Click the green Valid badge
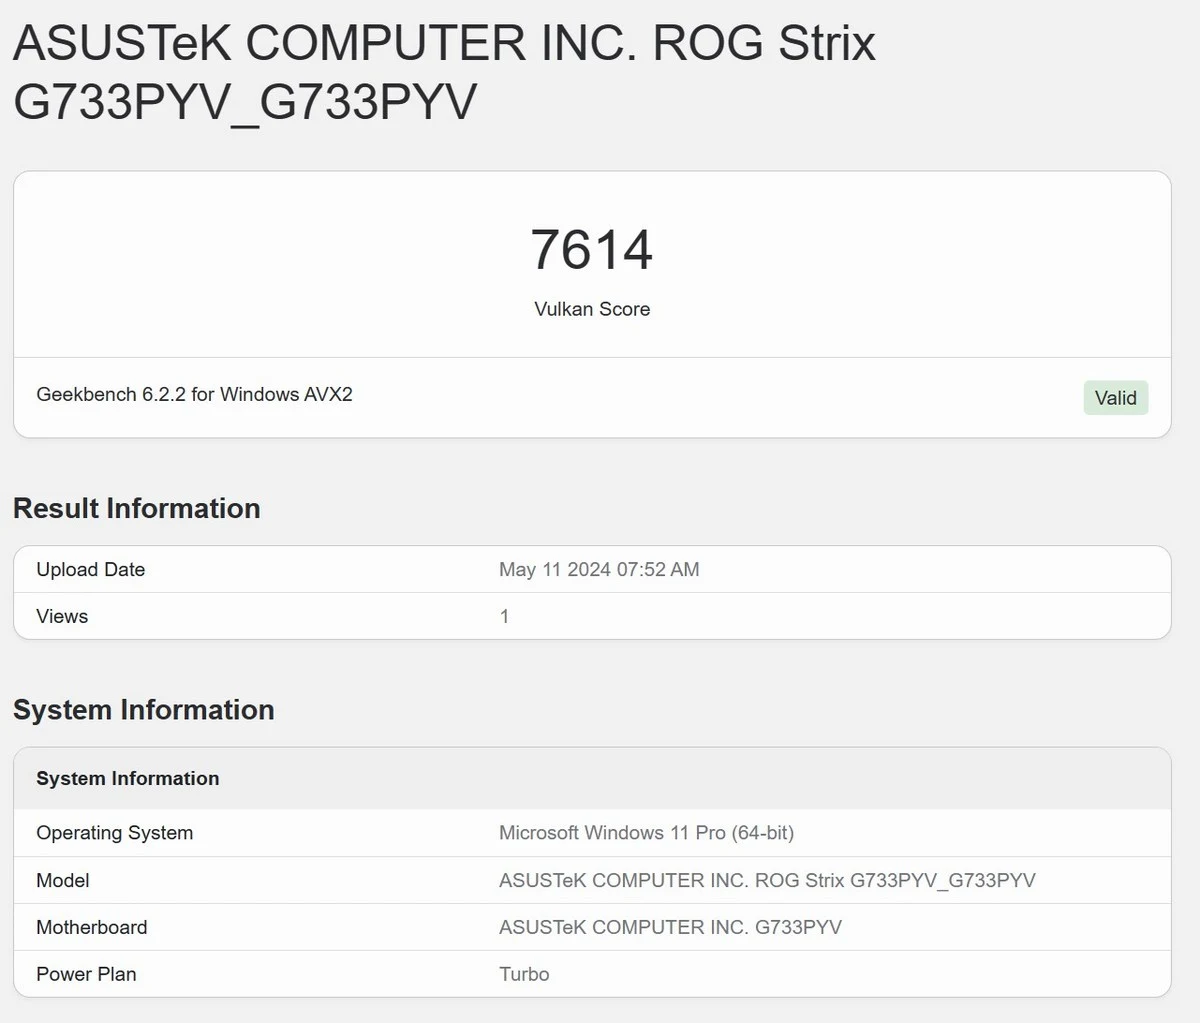This screenshot has width=1200, height=1023. pyautogui.click(x=1115, y=398)
